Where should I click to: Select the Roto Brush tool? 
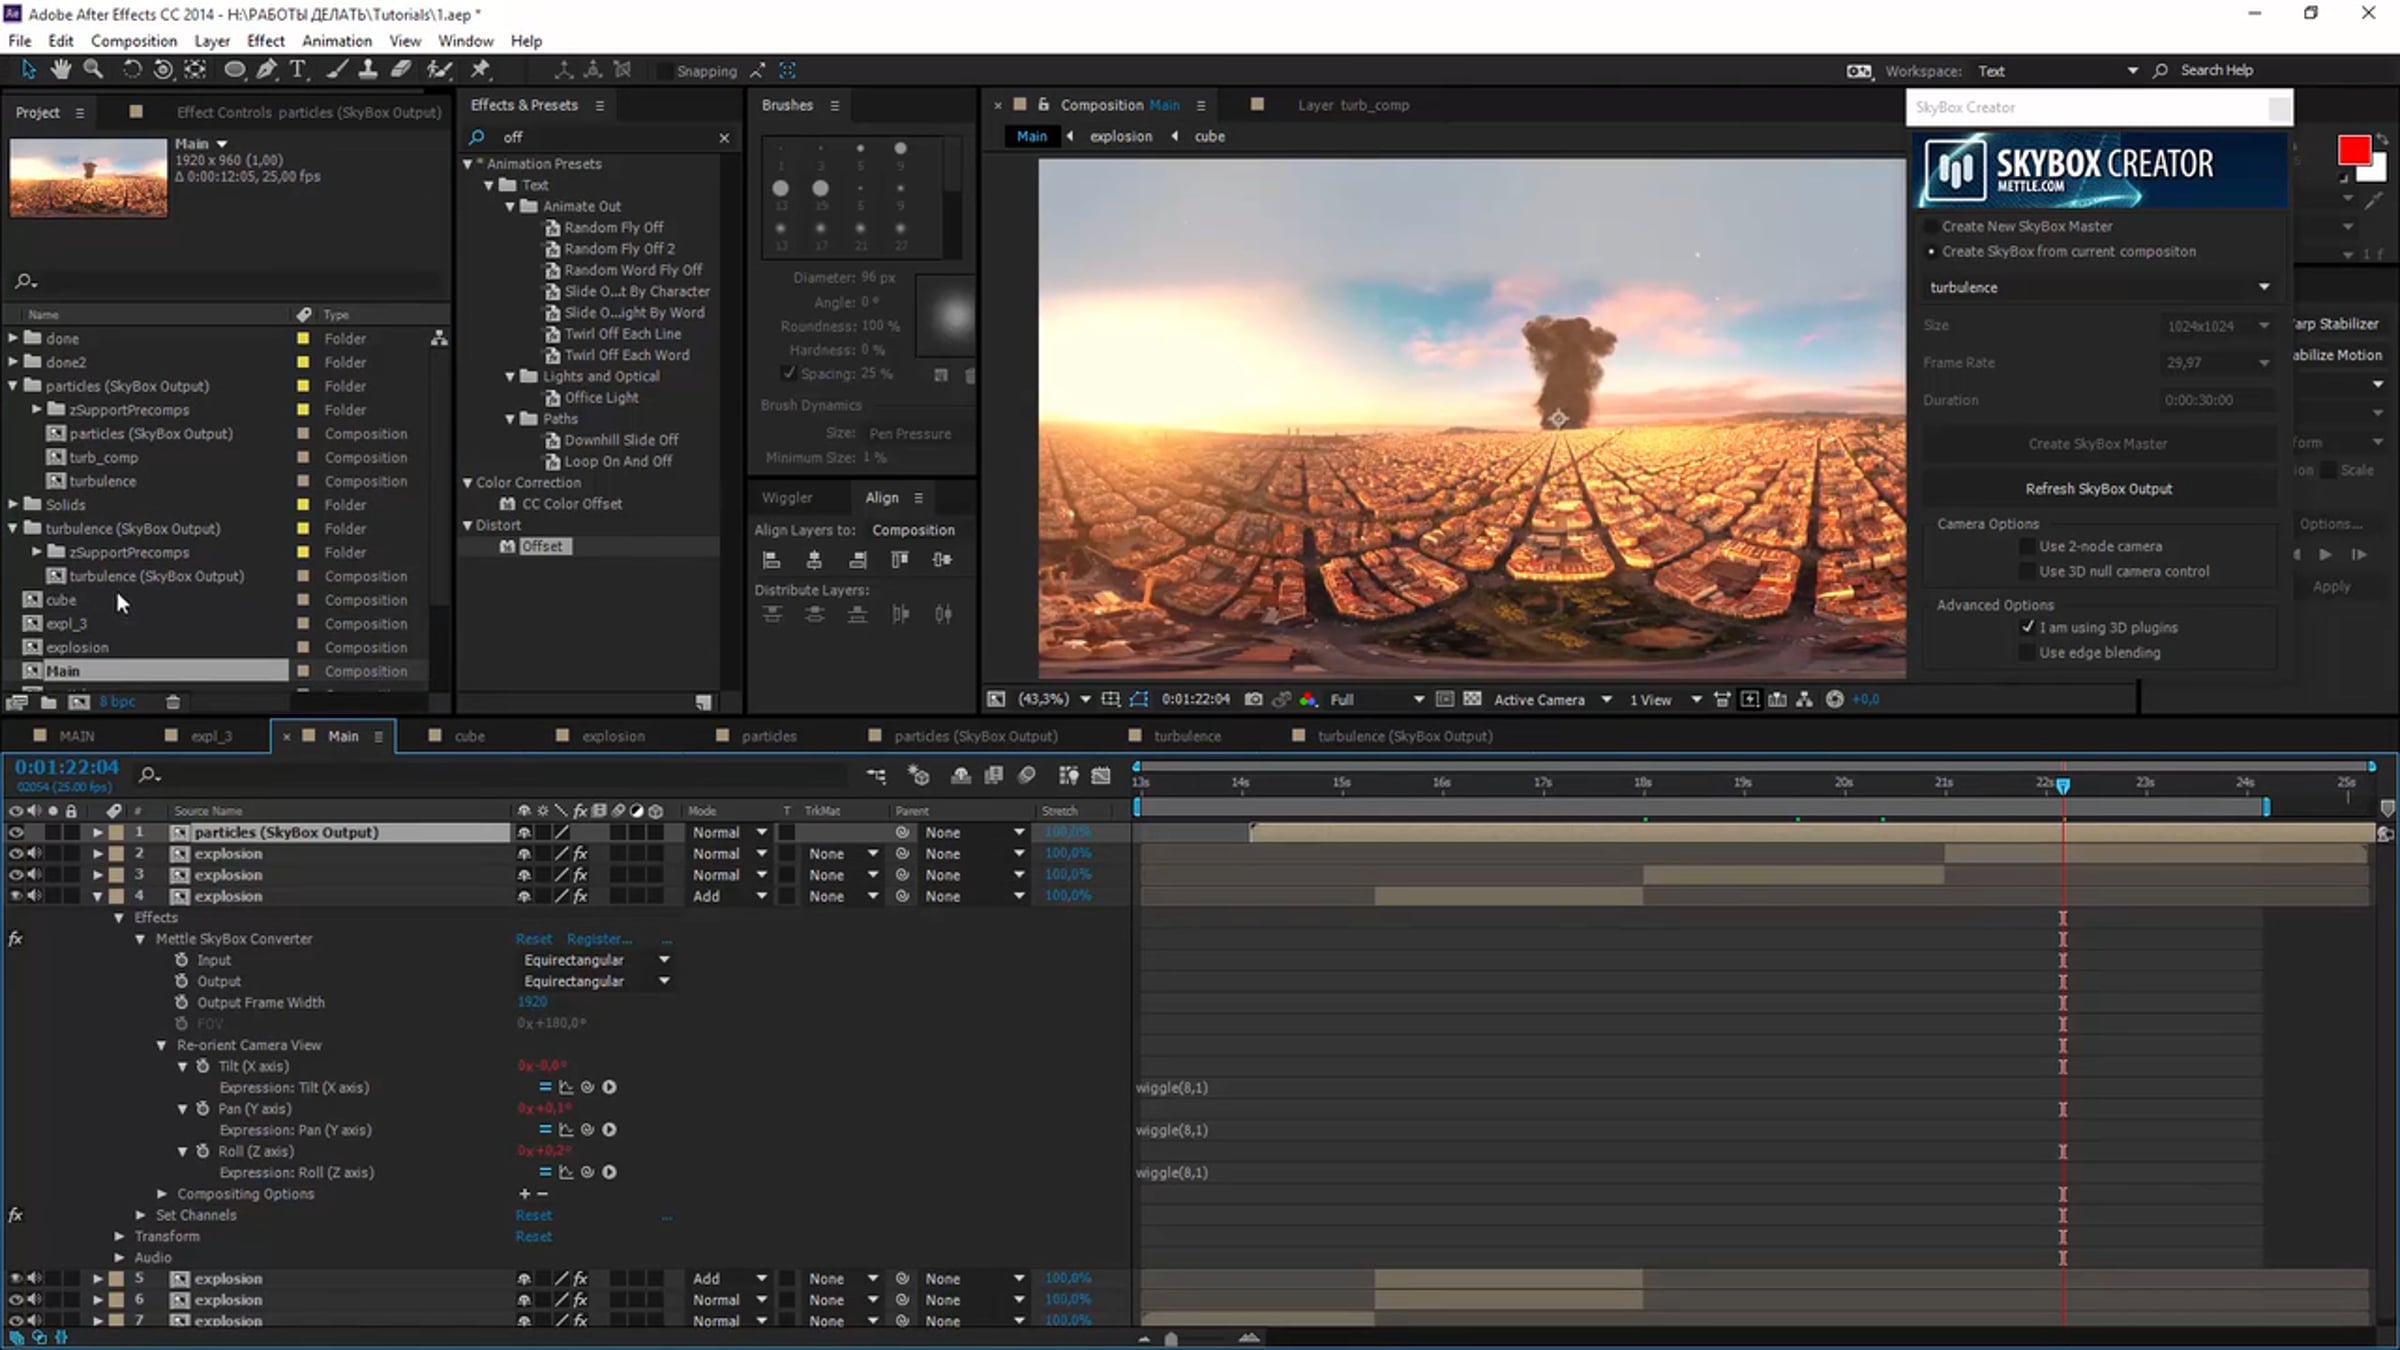439,69
